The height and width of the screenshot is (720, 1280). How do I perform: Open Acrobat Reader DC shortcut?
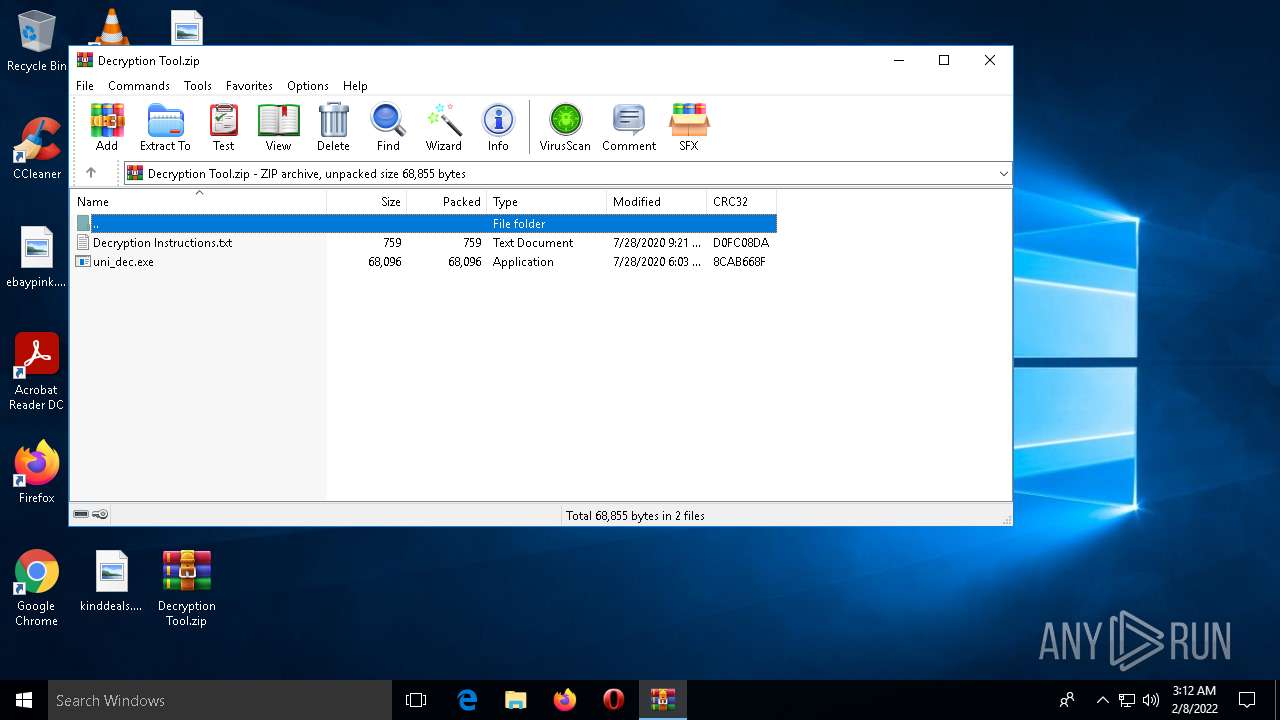coord(37,372)
